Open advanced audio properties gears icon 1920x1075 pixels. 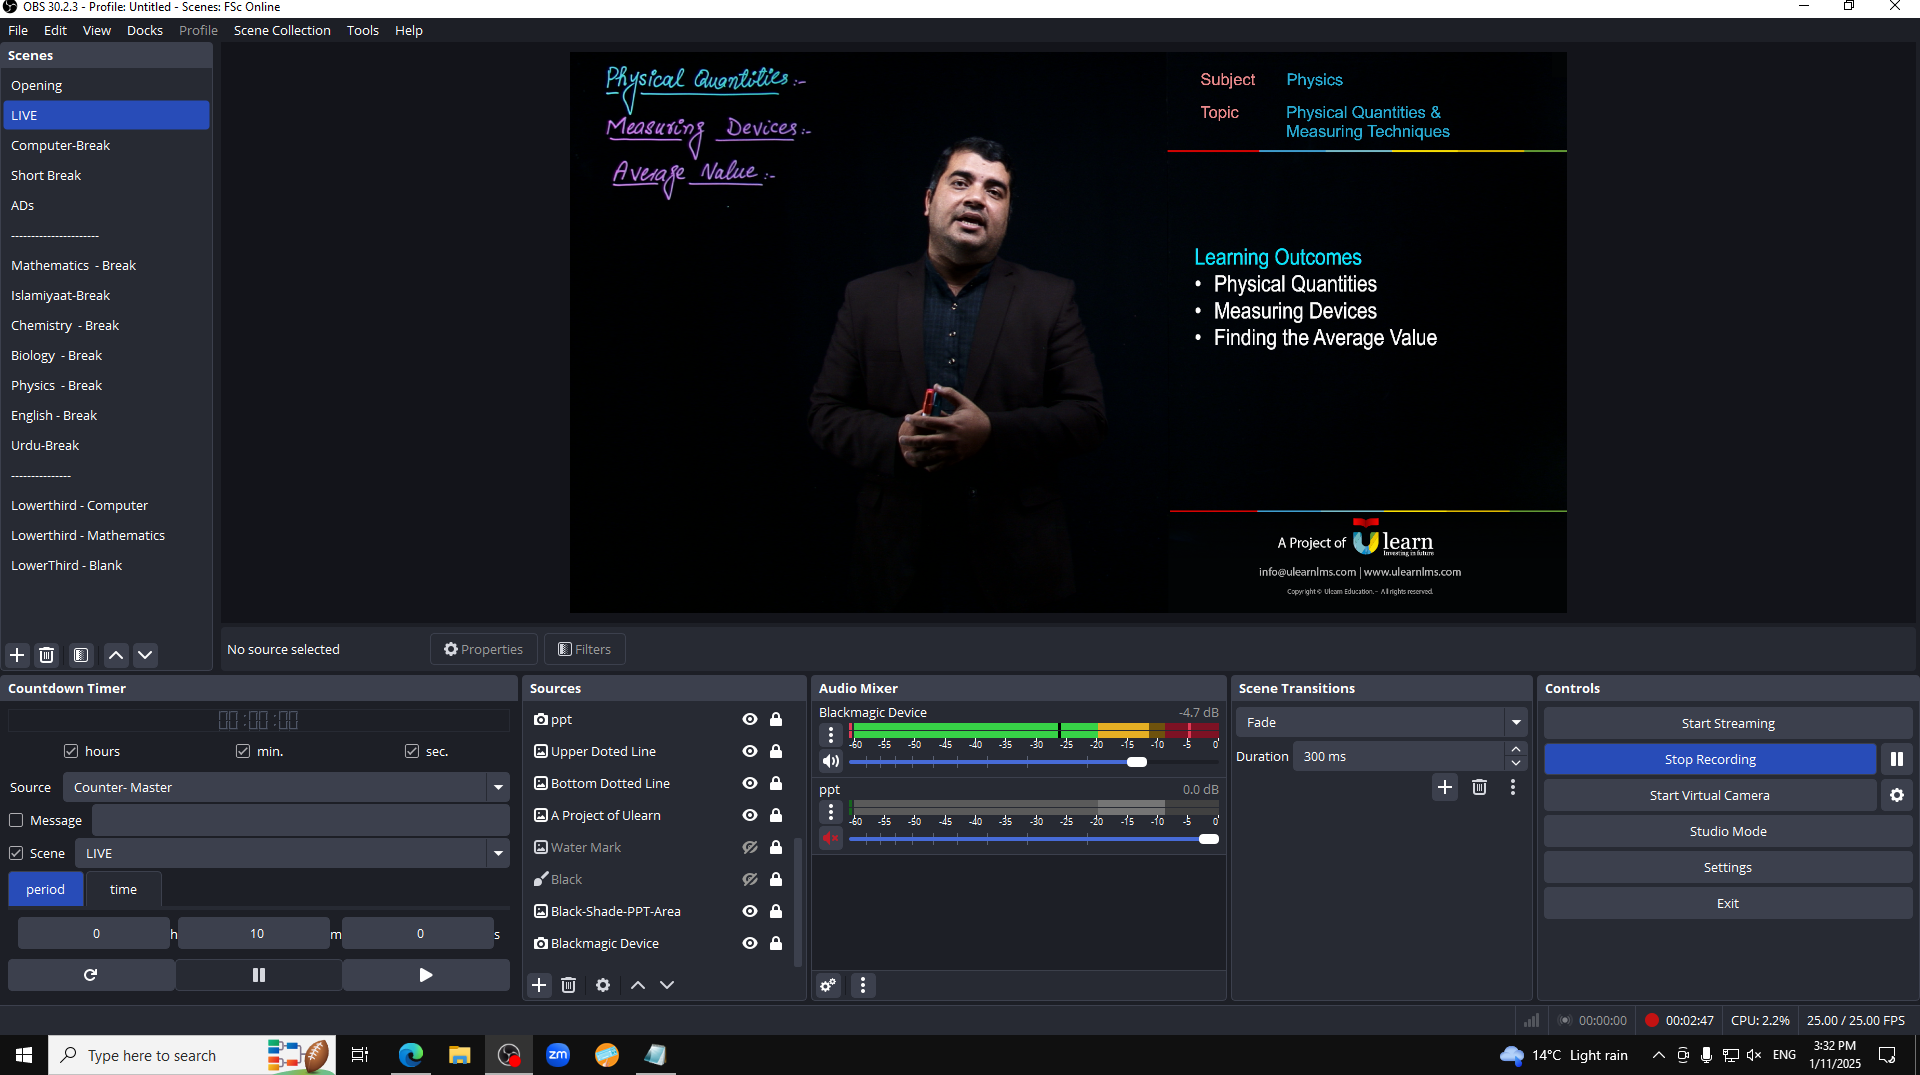(x=828, y=985)
